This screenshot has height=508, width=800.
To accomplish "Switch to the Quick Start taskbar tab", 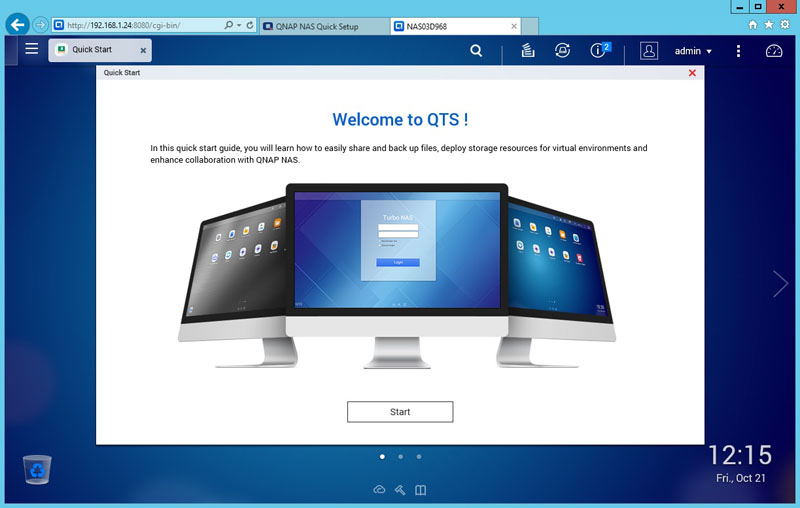I will pos(100,50).
